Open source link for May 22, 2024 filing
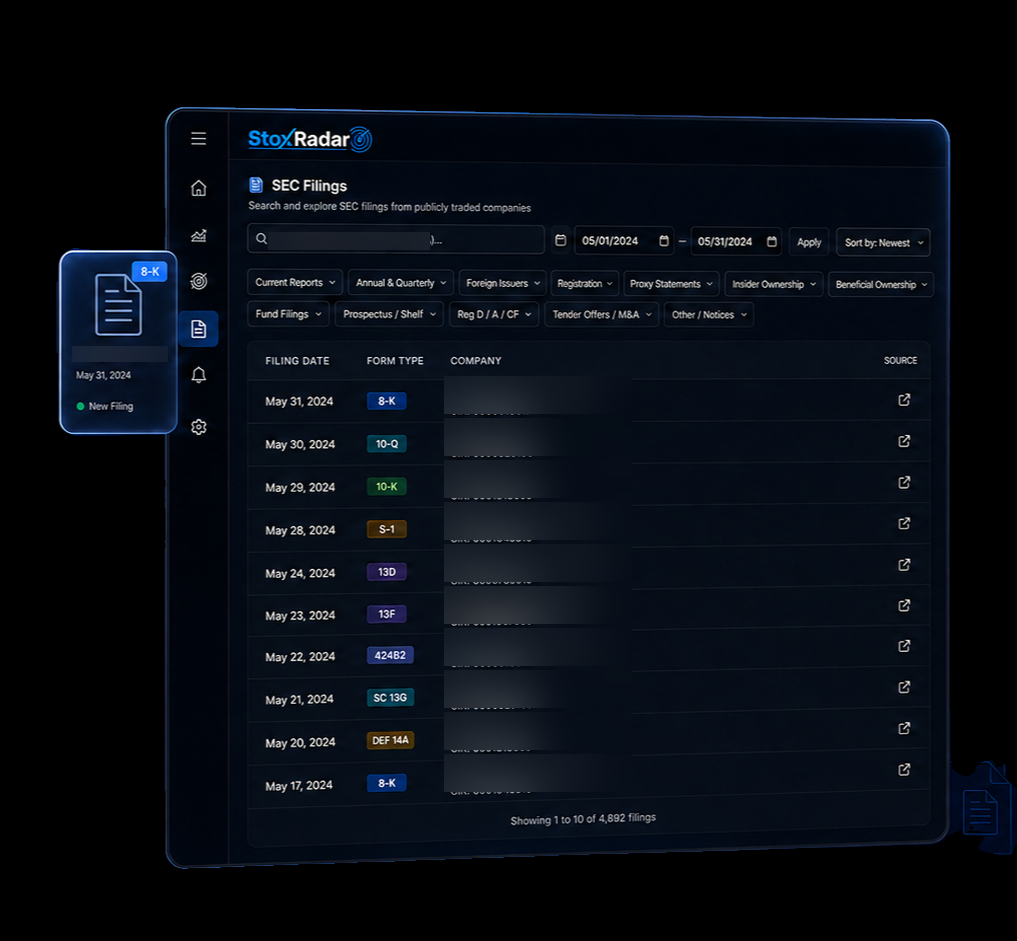 click(x=904, y=646)
